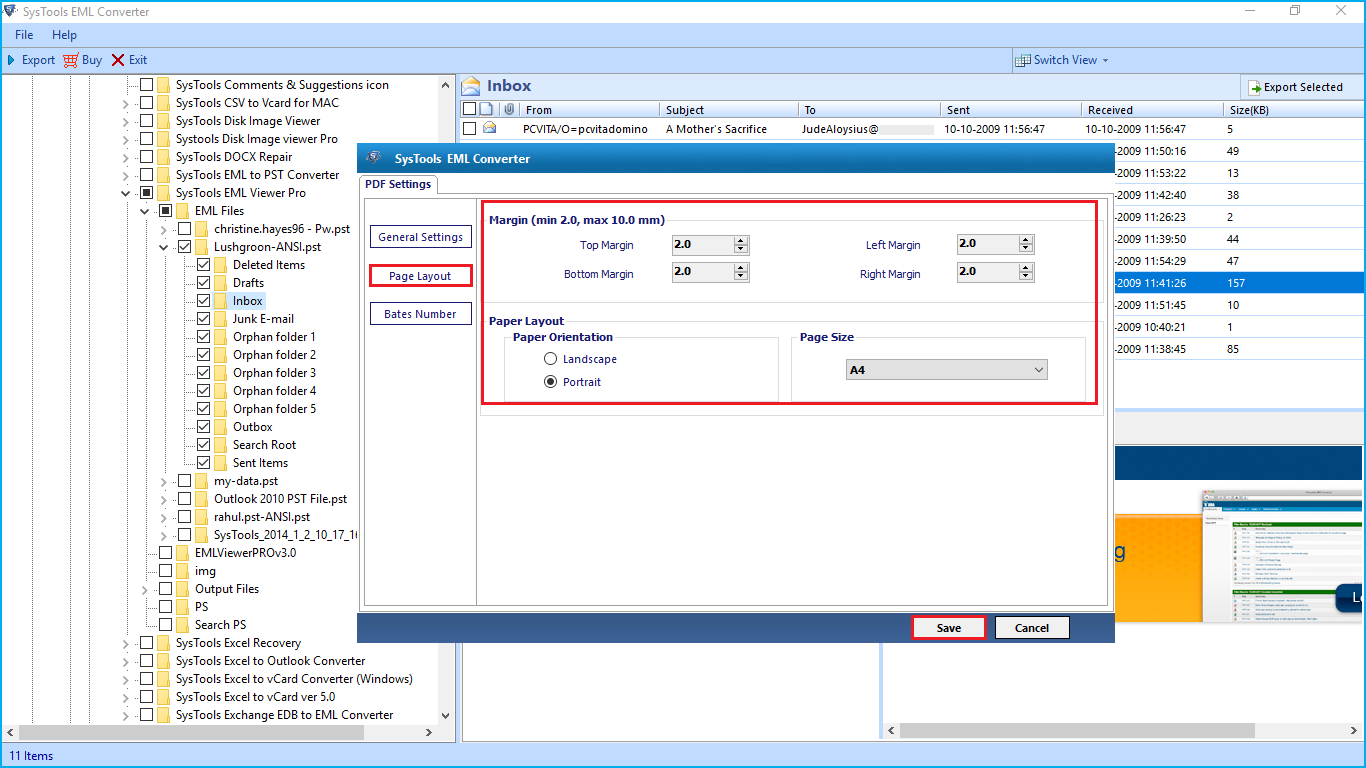Click the Received column header
1366x768 pixels.
click(x=1152, y=110)
